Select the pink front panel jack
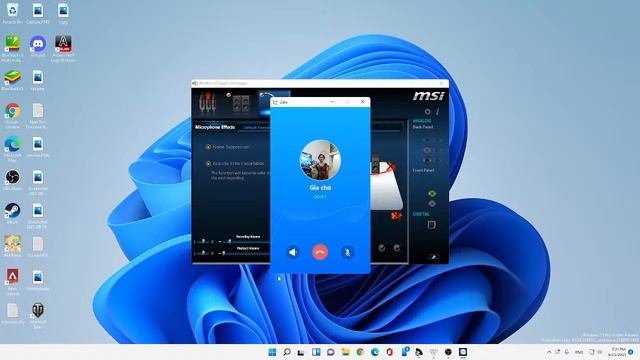The width and height of the screenshot is (640, 360). 432,204
